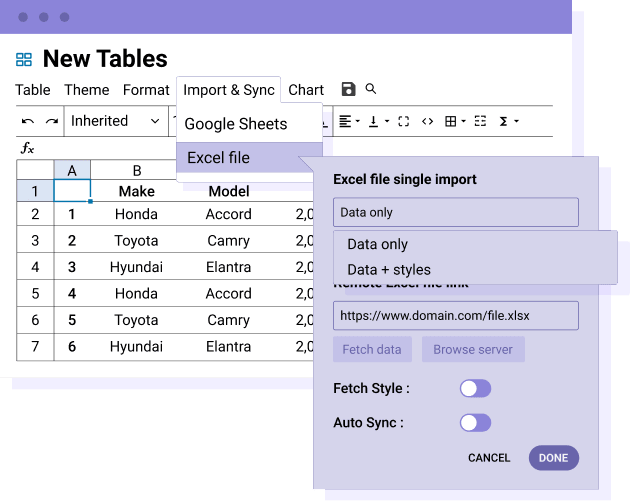The height and width of the screenshot is (501, 630).
Task: Click the undo arrow icon
Action: (x=28, y=121)
